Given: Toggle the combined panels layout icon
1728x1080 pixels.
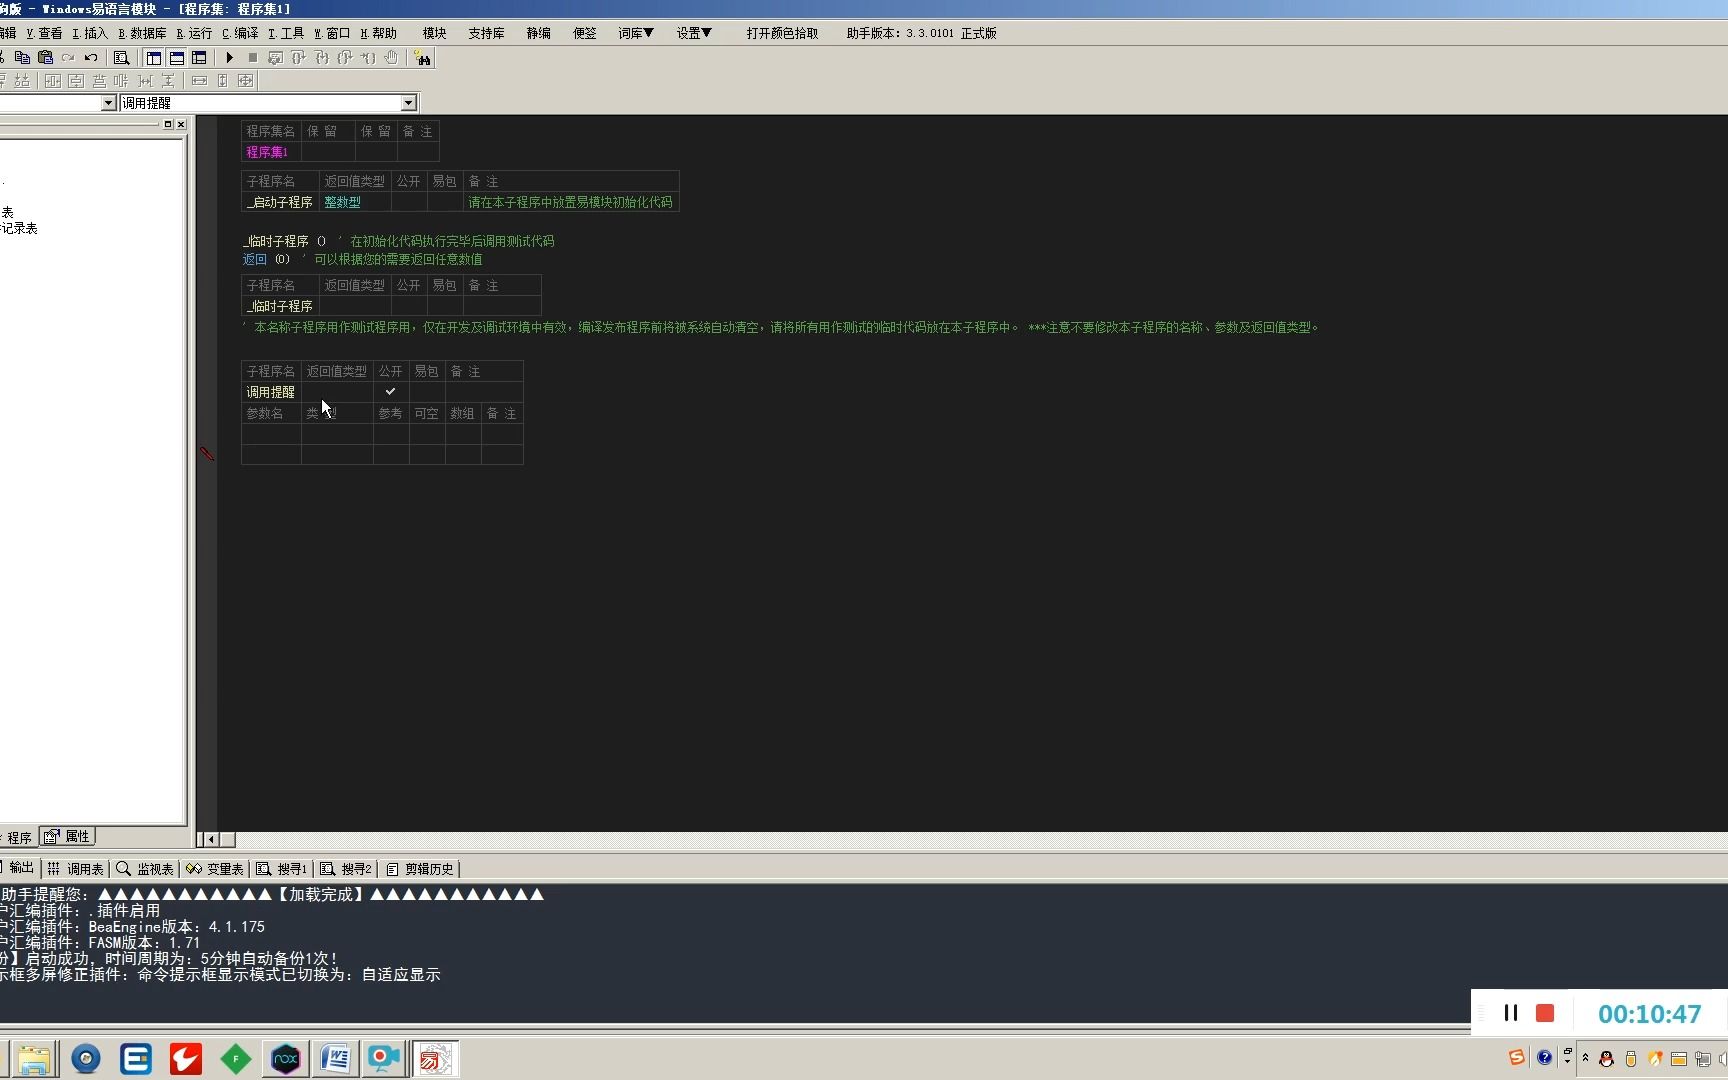Looking at the screenshot, I should tap(199, 58).
